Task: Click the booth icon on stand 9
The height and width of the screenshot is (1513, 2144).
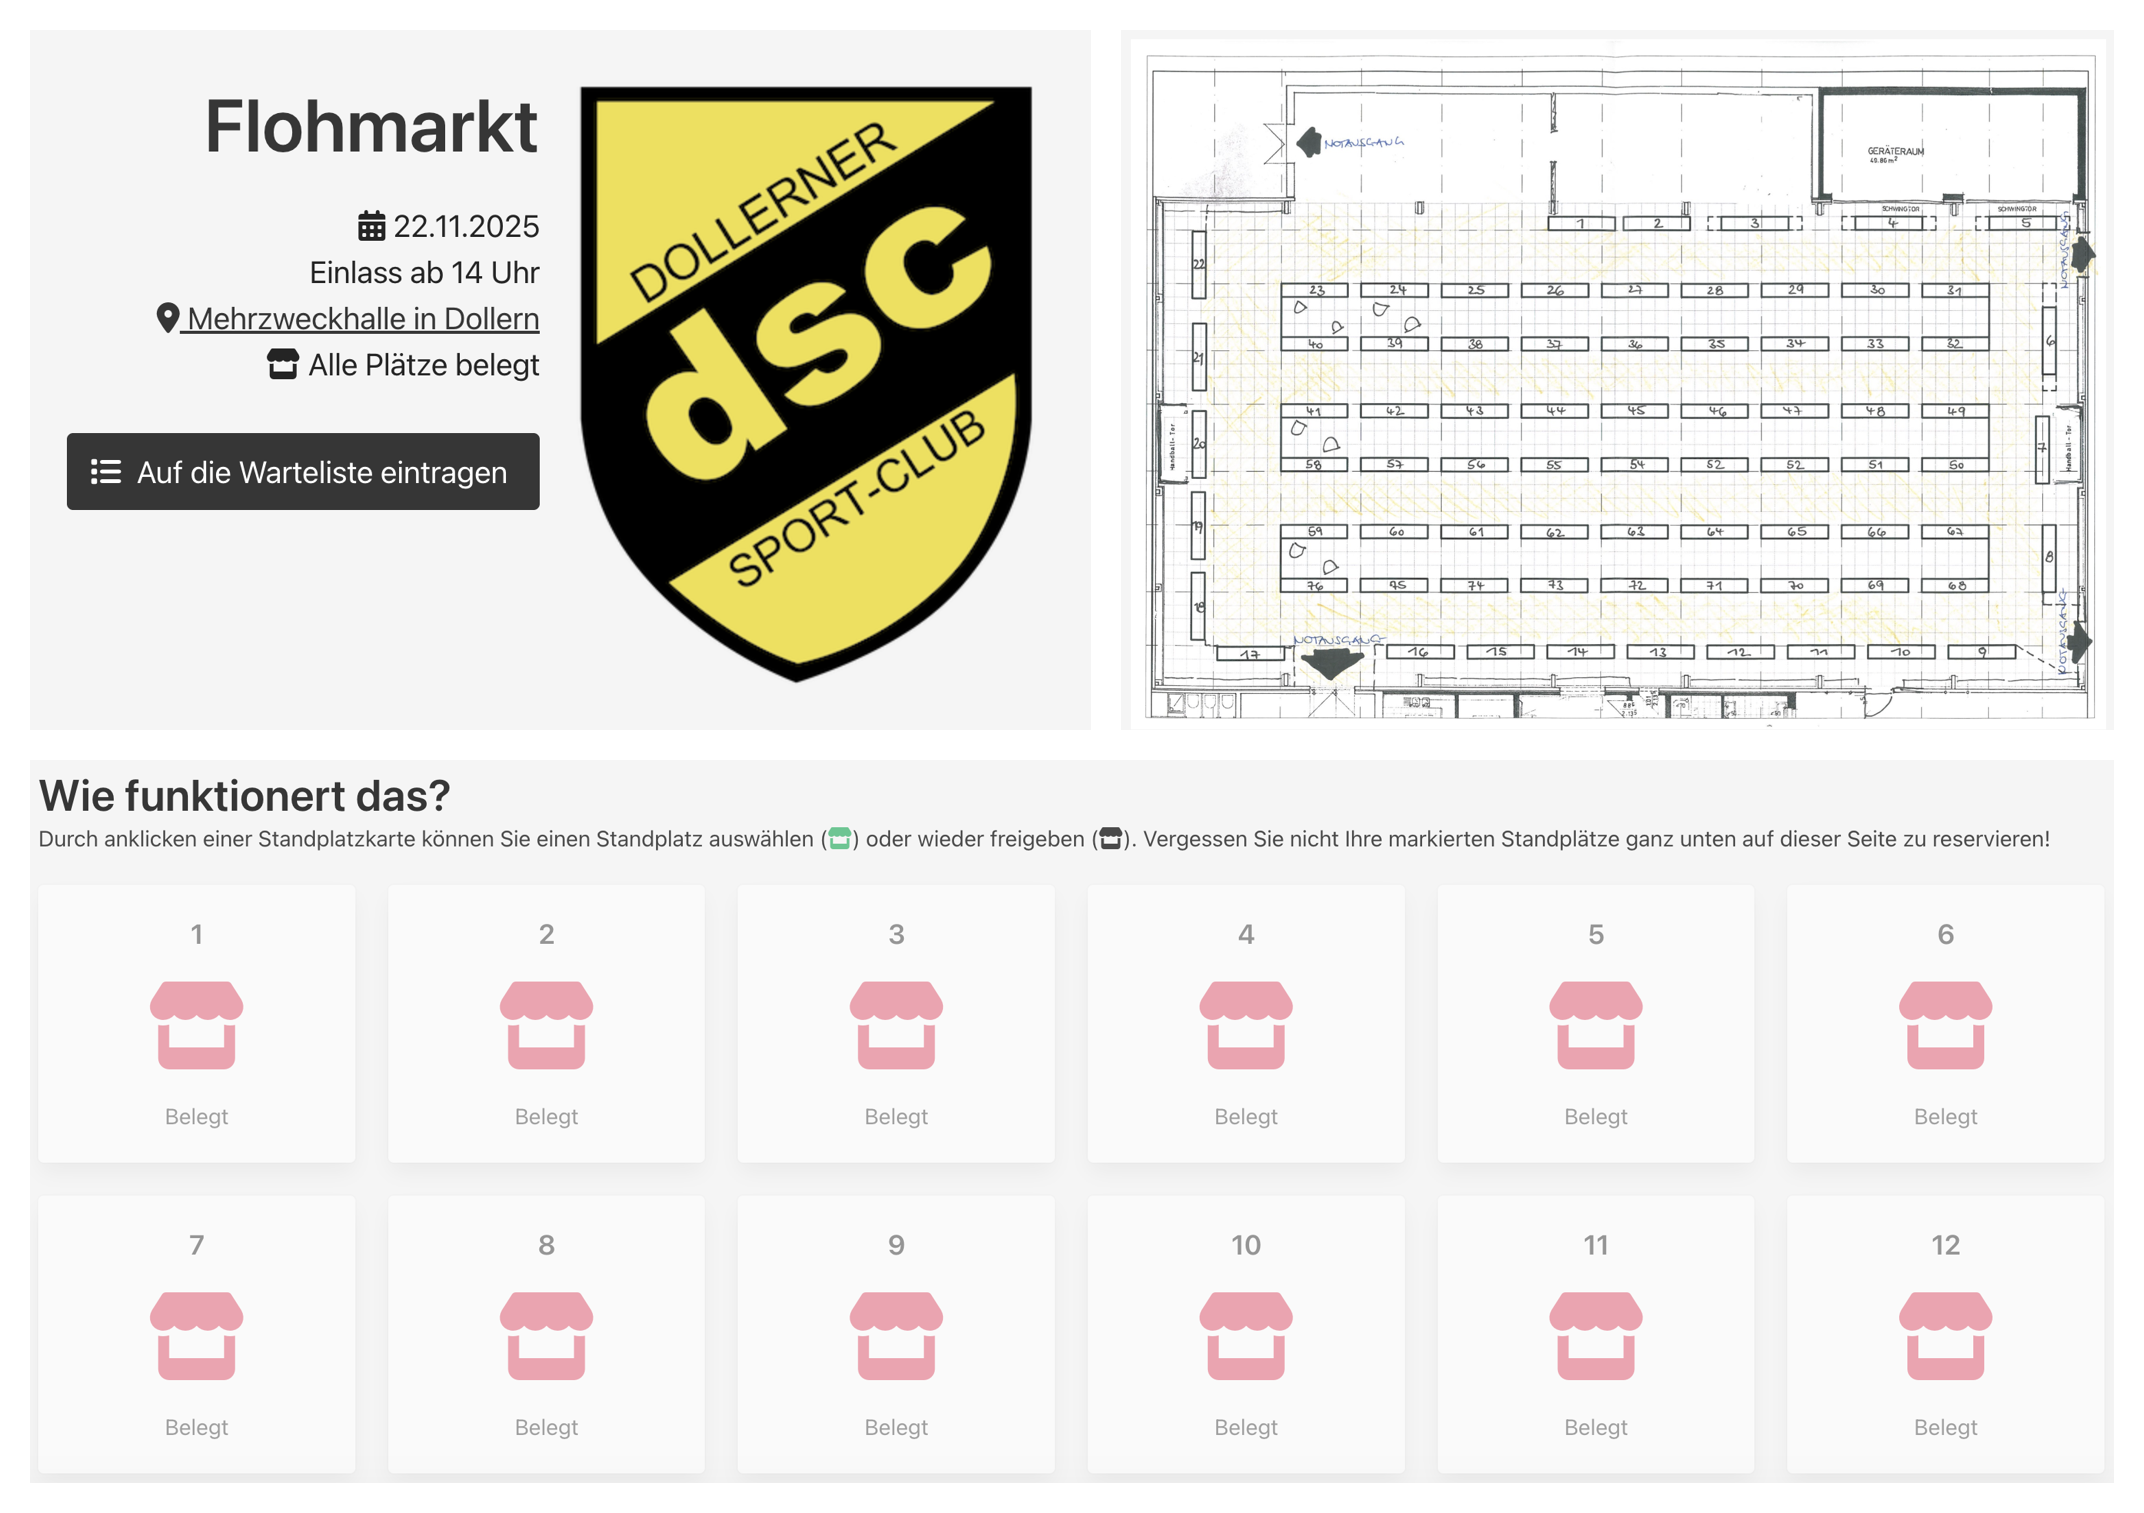Action: click(x=896, y=1336)
